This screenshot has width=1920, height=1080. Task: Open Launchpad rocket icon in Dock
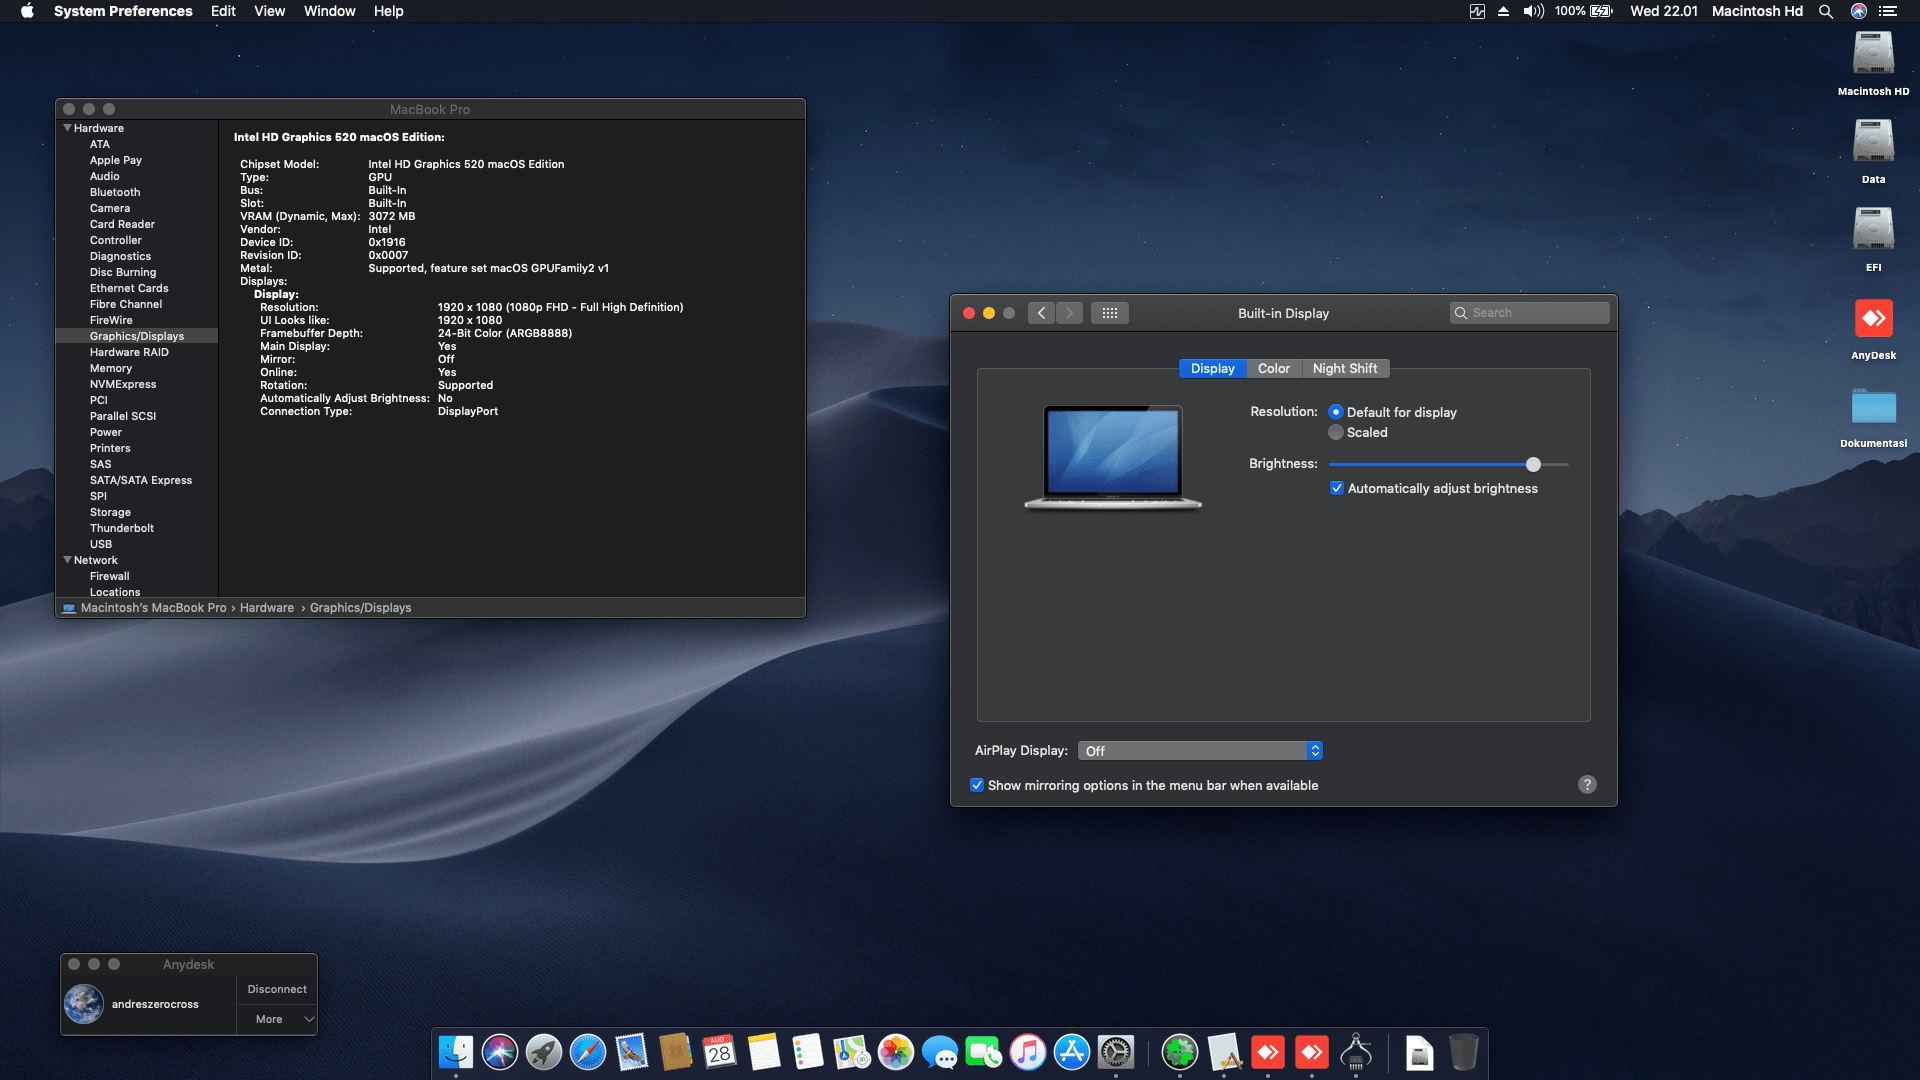544,1052
